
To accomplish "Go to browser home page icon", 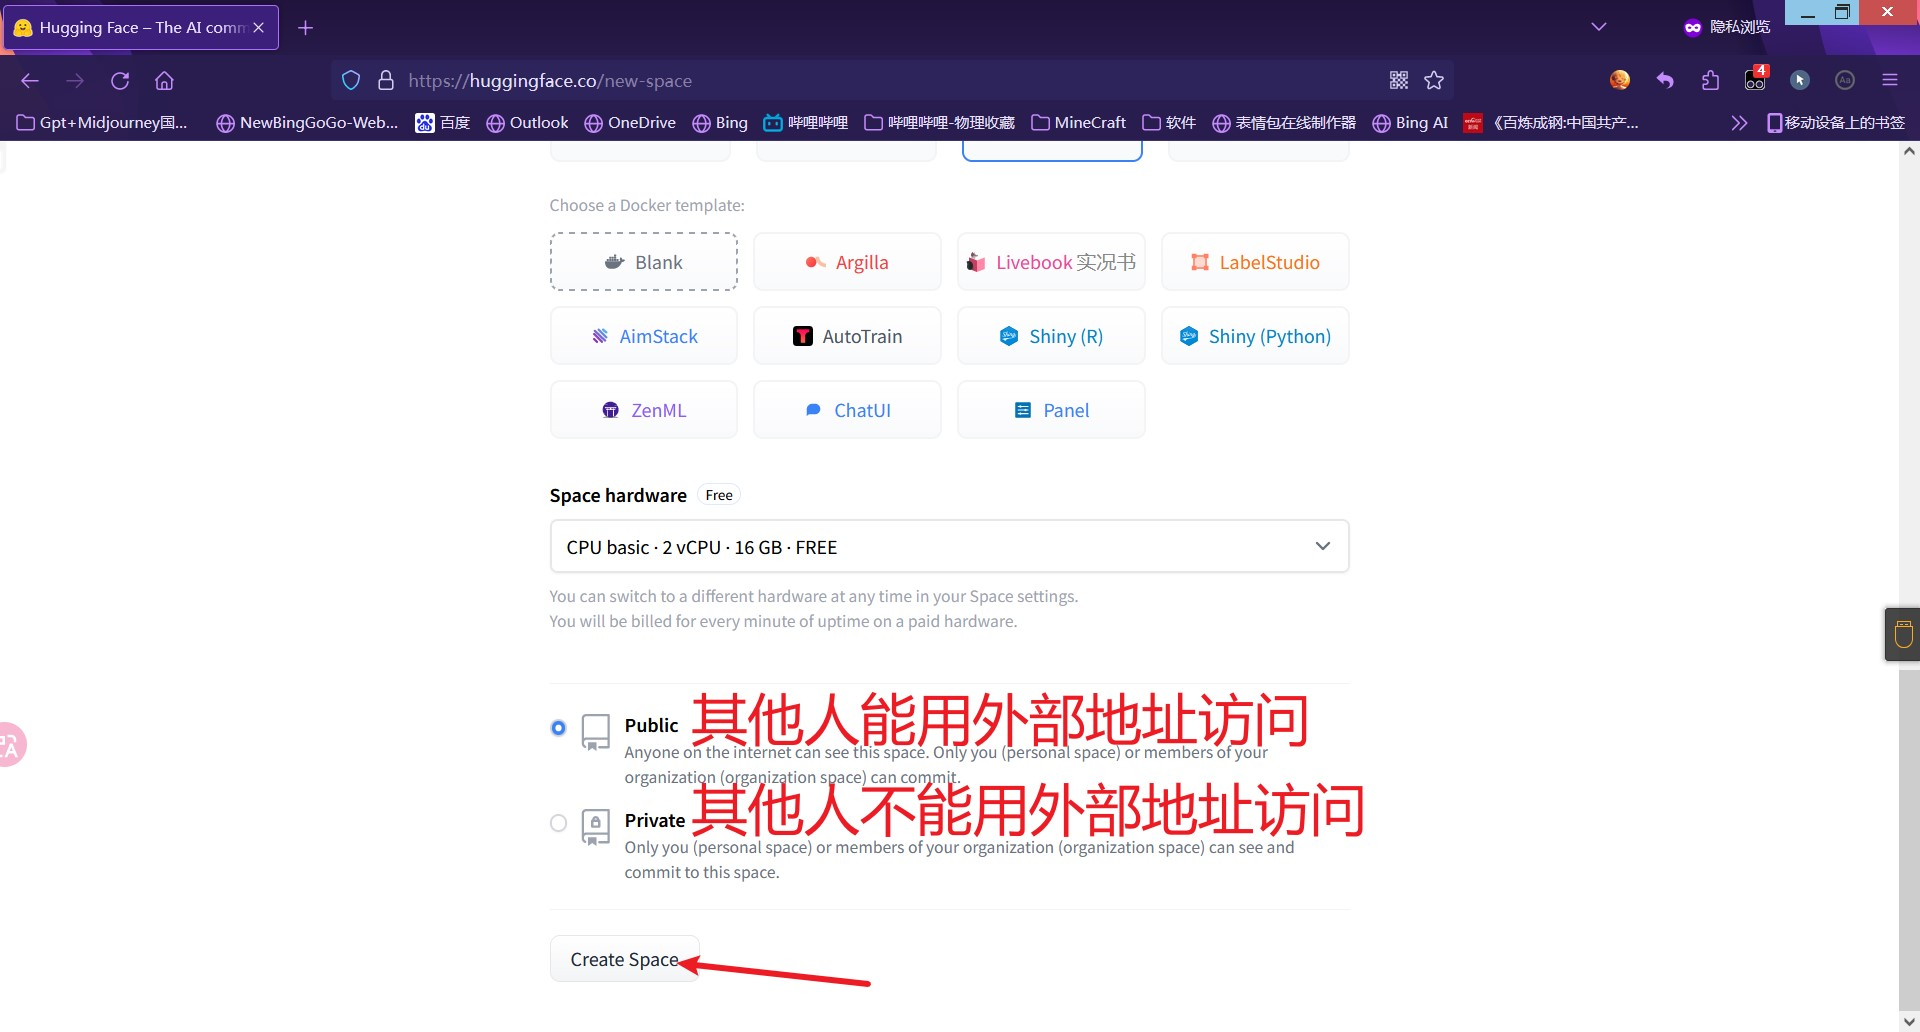I will 164,81.
